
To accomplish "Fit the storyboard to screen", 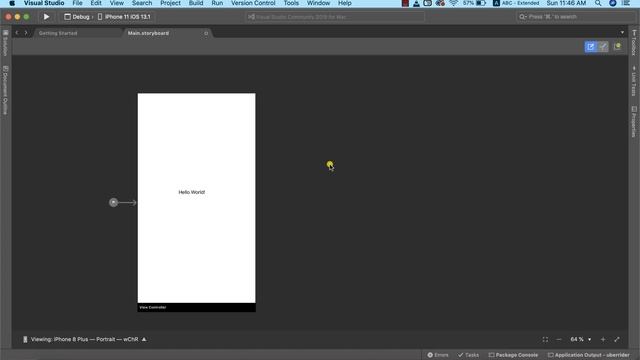I will pyautogui.click(x=545, y=339).
